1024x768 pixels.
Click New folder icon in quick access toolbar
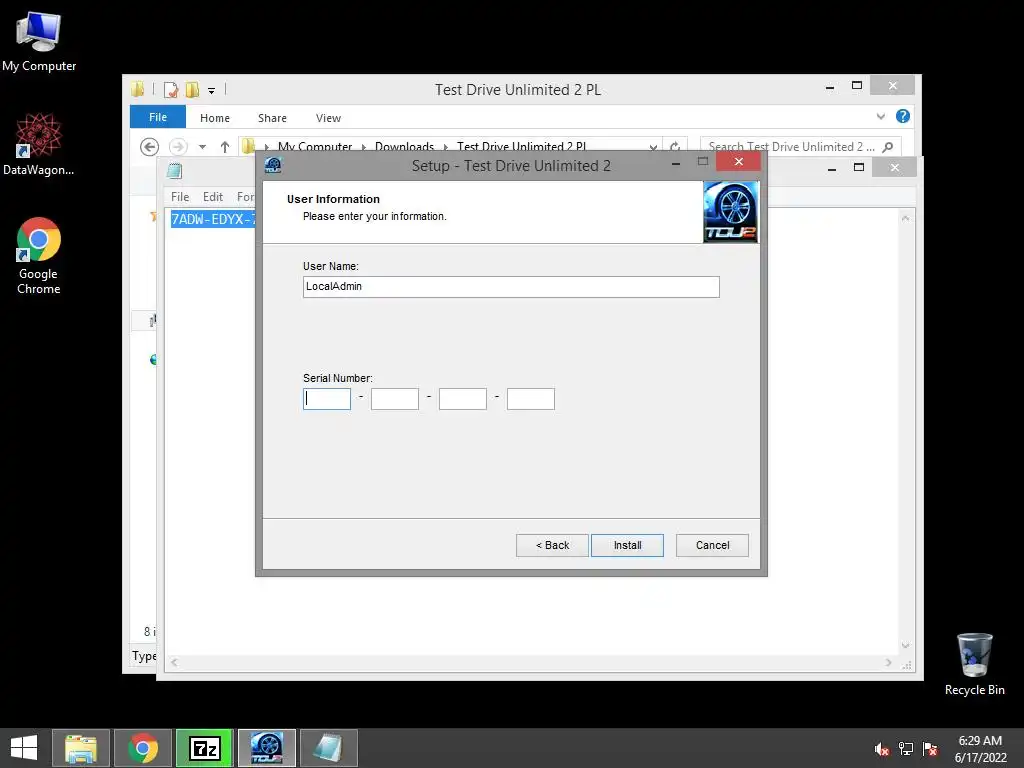pos(192,89)
